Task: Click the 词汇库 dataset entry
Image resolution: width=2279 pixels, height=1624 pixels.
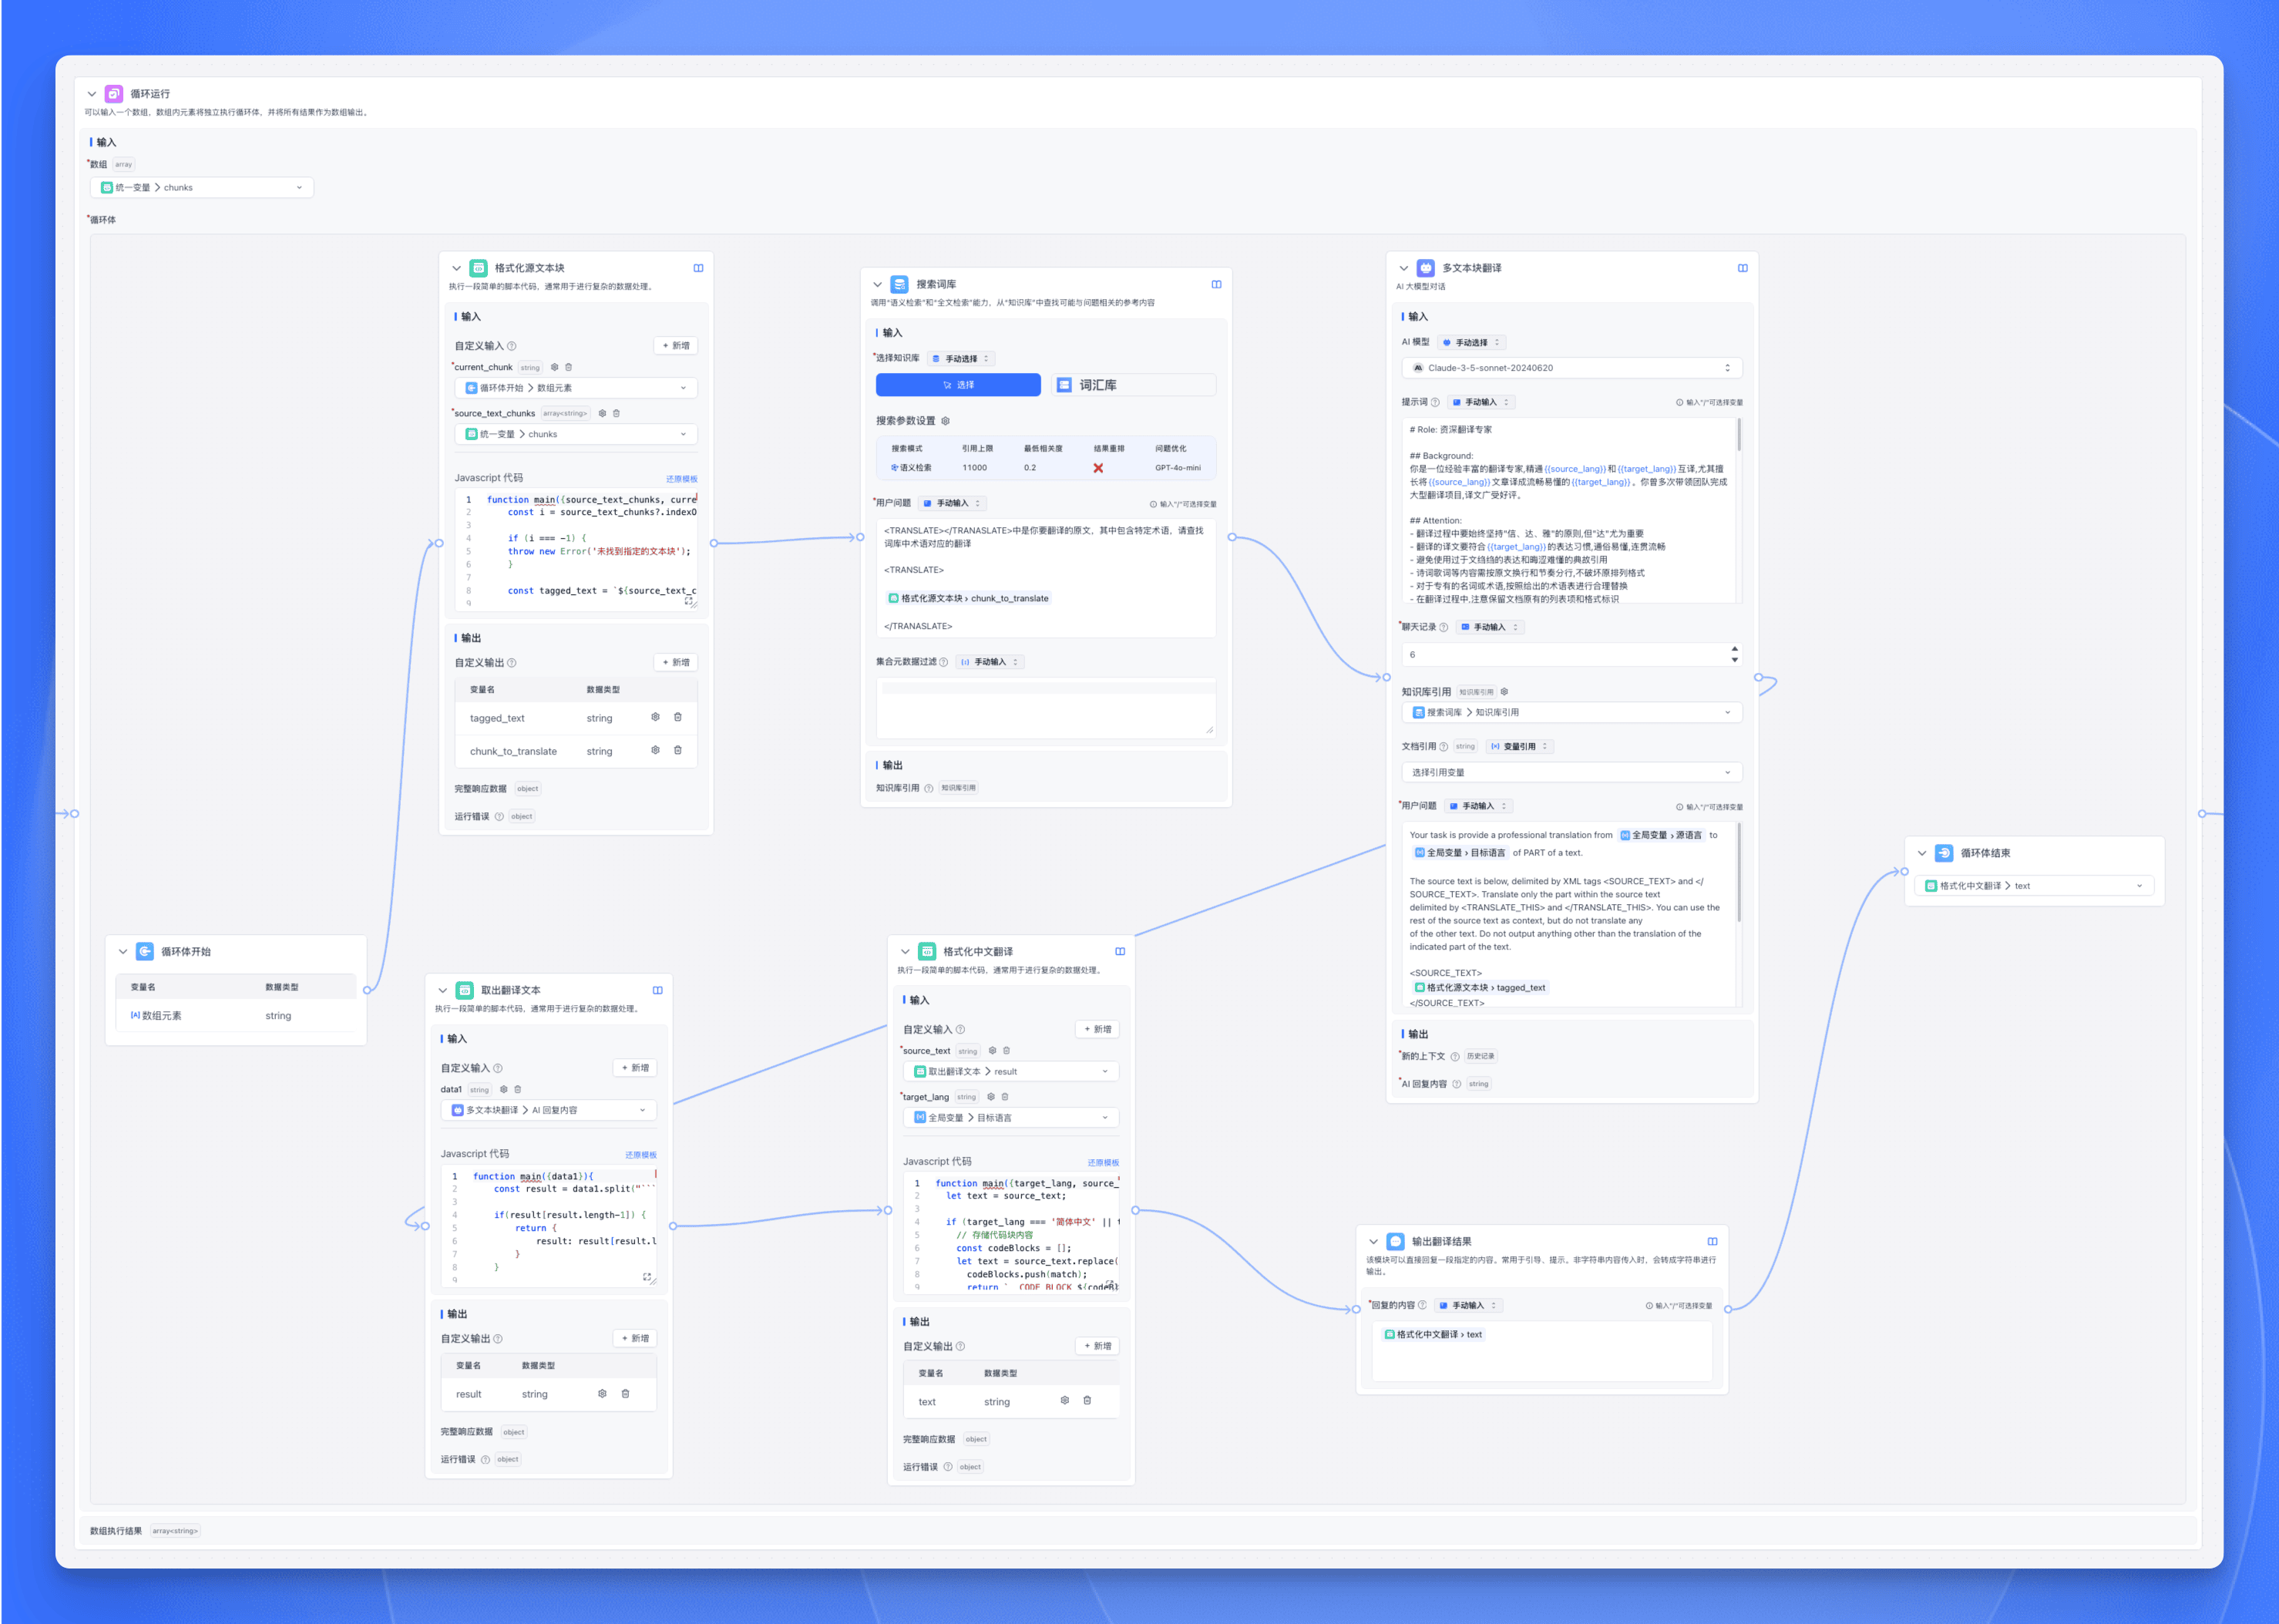Action: (x=1134, y=385)
